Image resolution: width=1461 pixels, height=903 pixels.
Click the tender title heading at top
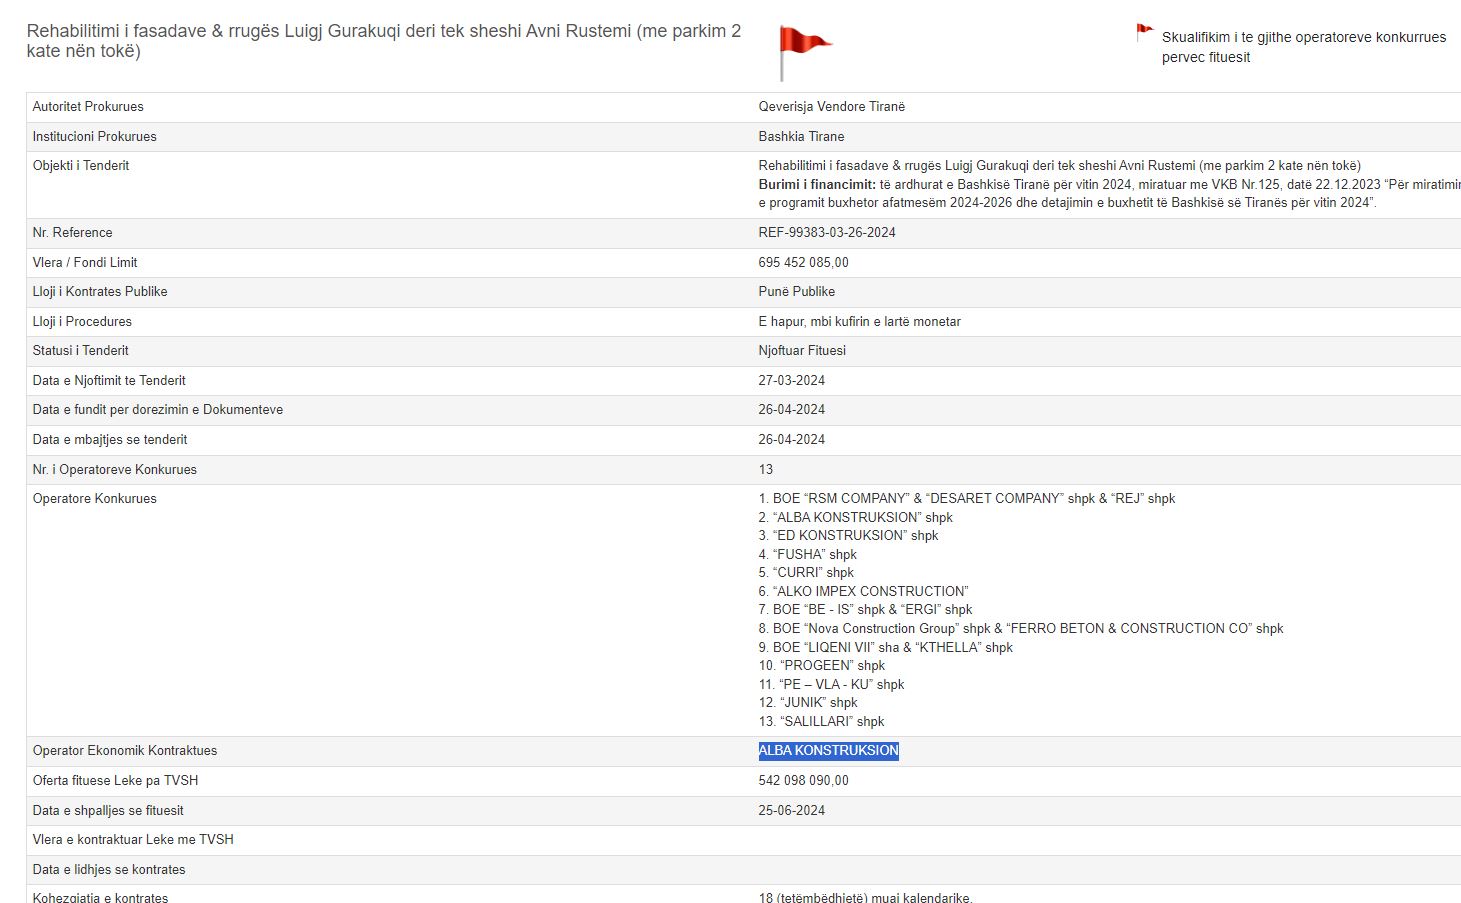pos(384,41)
